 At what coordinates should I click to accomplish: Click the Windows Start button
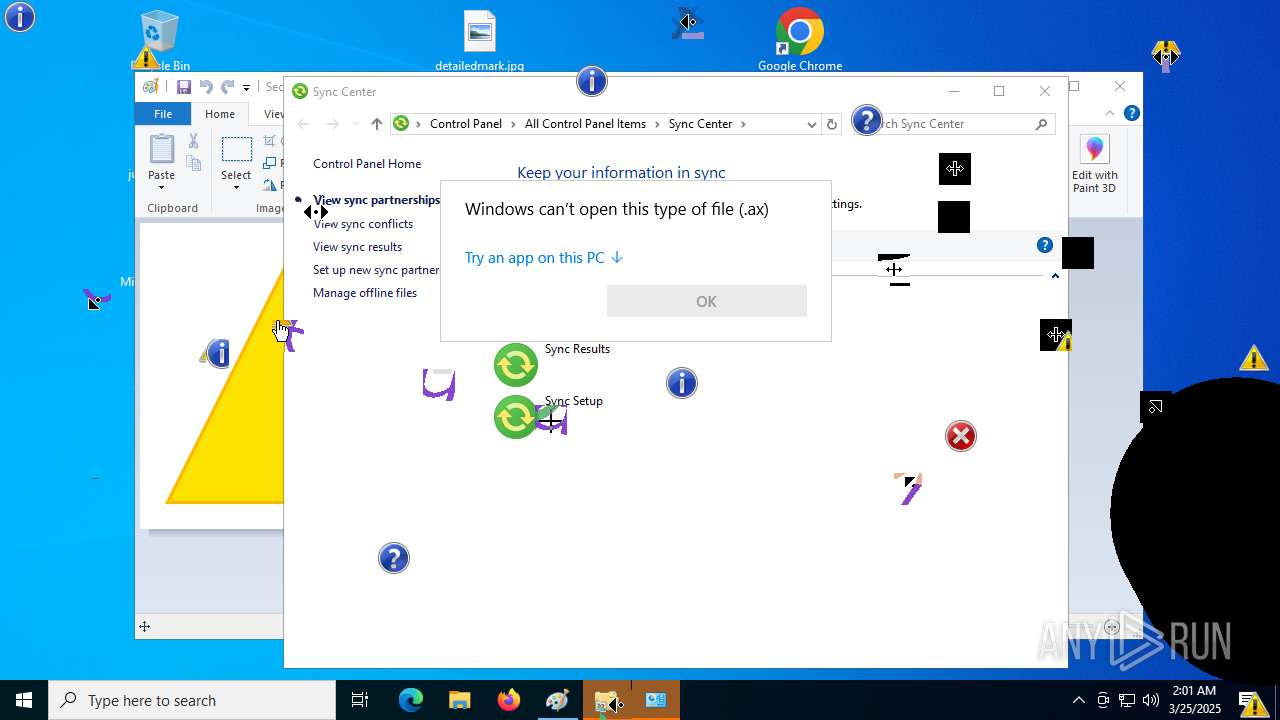click(x=24, y=700)
